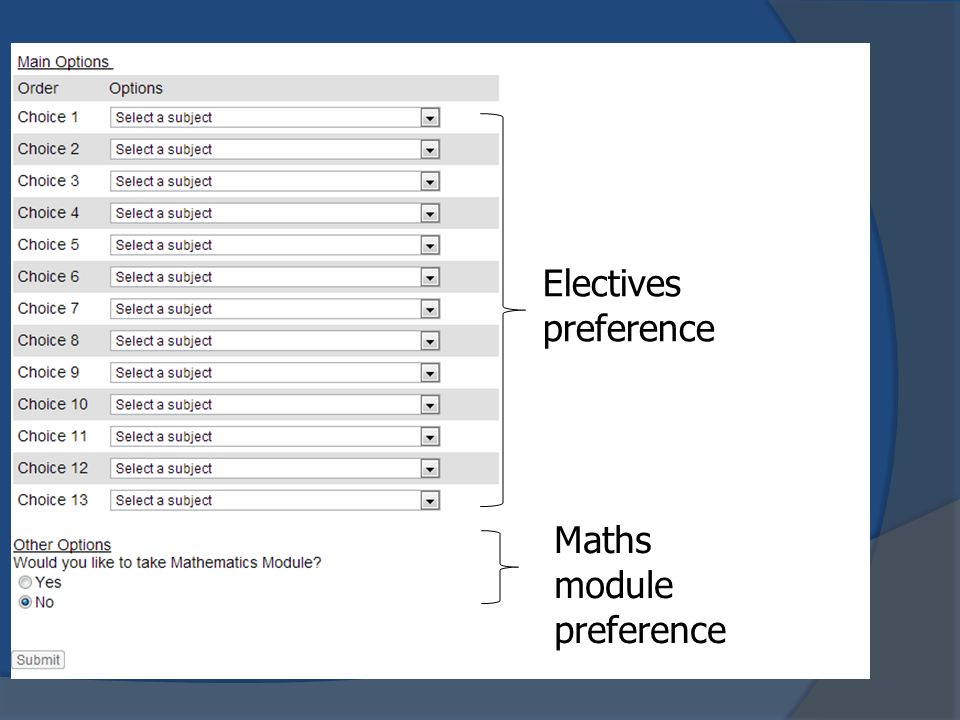
Task: Open the Choice 10 subject dropdown
Action: [x=275, y=405]
